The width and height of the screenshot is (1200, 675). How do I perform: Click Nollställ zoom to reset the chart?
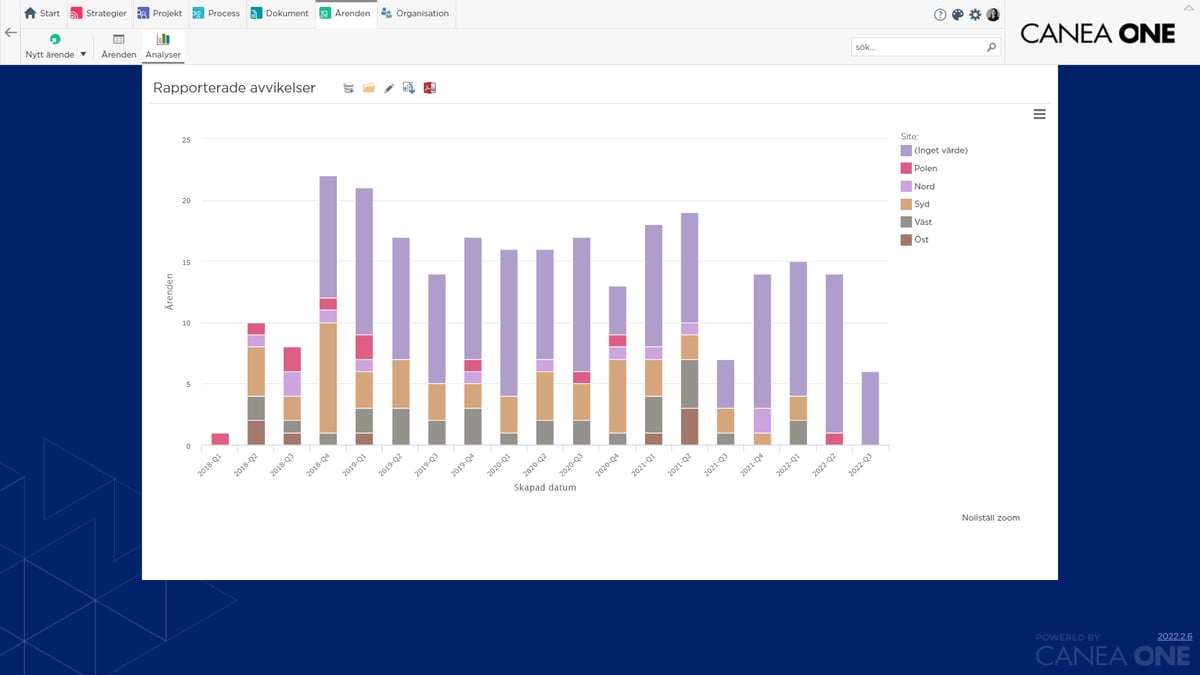990,517
